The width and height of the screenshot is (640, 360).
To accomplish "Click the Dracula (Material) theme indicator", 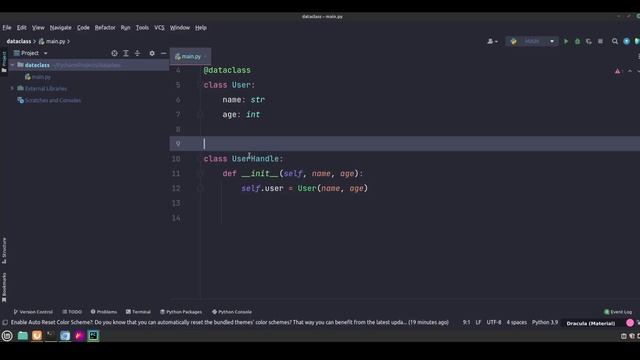I will pos(591,323).
